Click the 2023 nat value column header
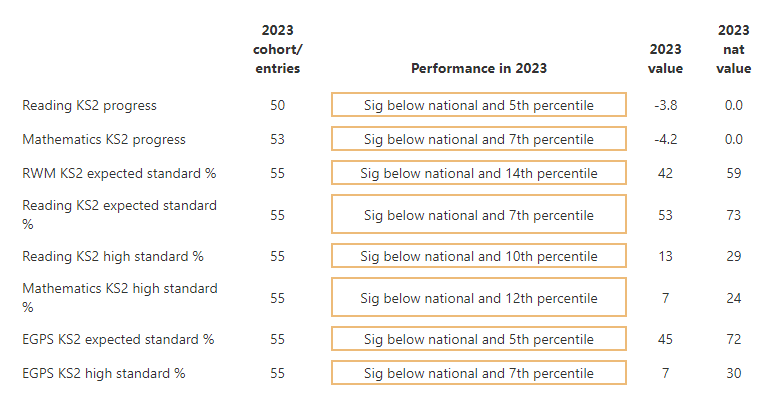The image size is (764, 396). coord(733,49)
